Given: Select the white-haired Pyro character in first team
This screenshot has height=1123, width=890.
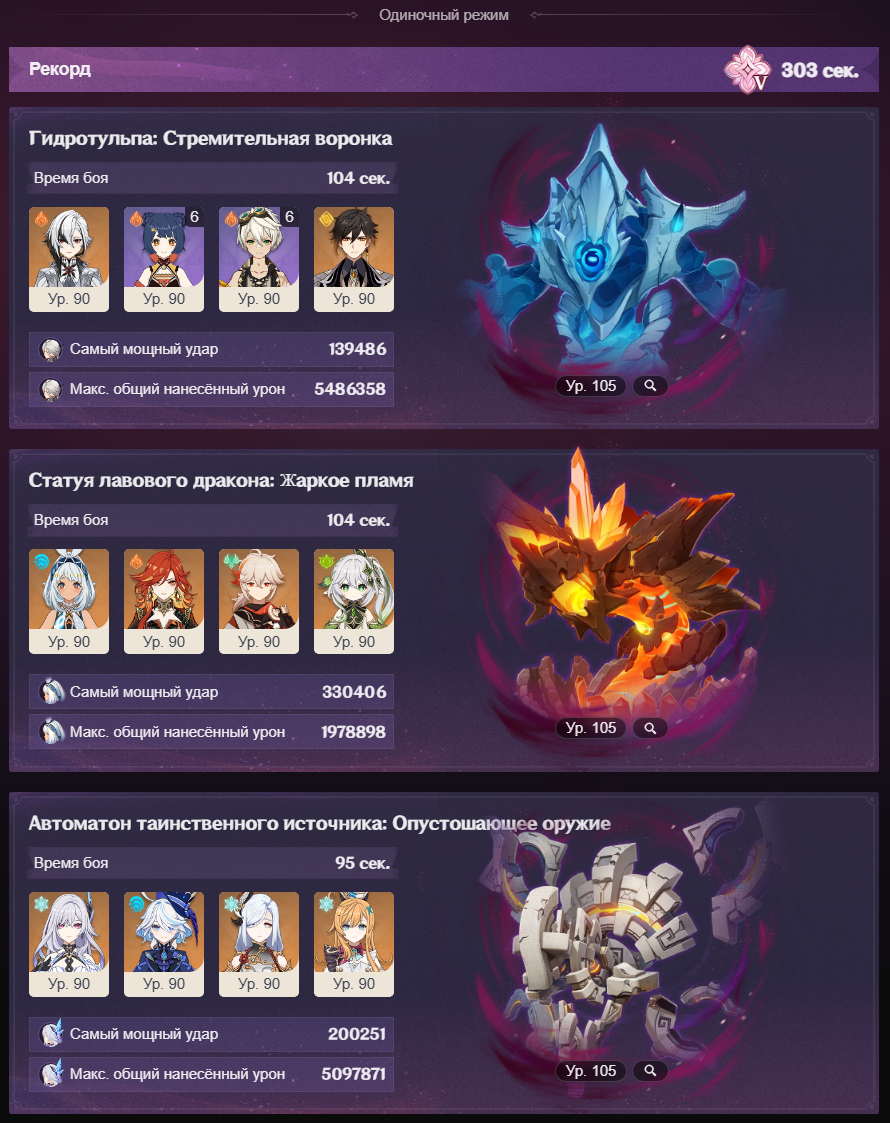Looking at the screenshot, I should 69,259.
